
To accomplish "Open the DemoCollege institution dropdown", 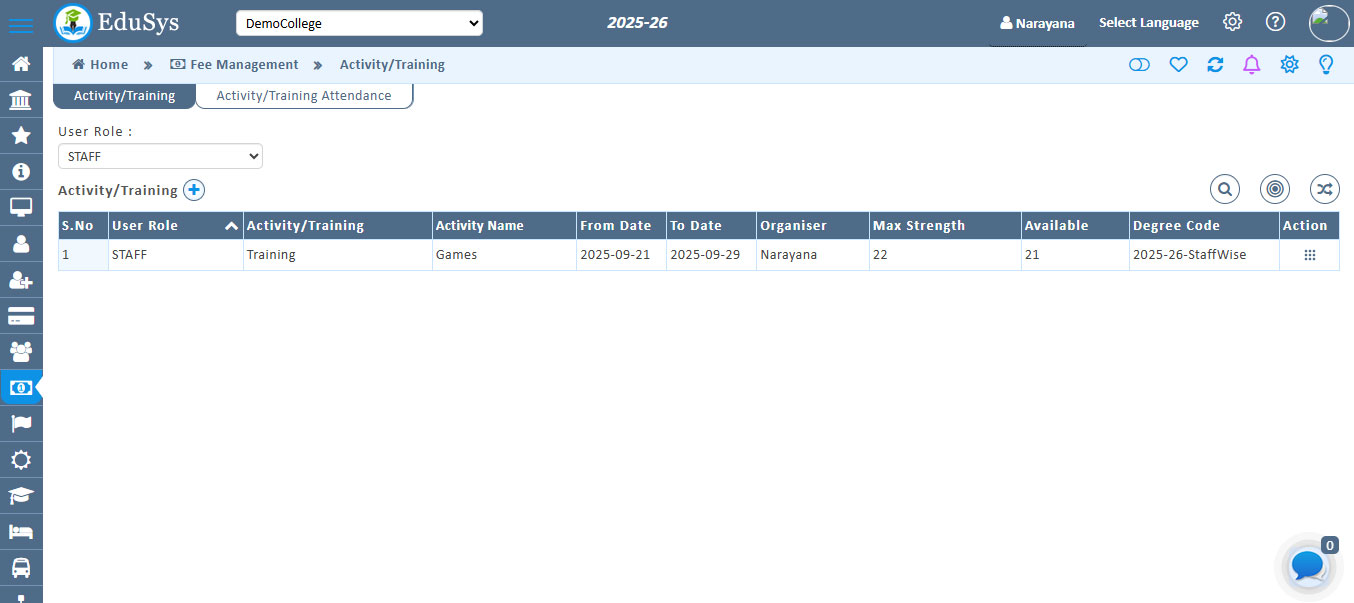I will [x=359, y=23].
